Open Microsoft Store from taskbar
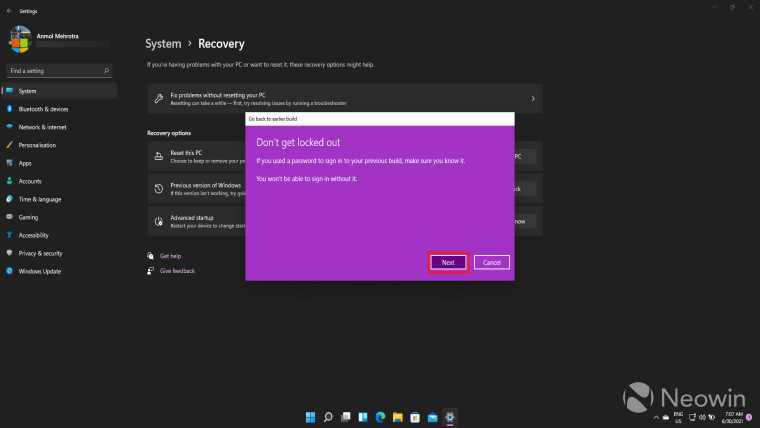The height and width of the screenshot is (428, 760). coord(415,417)
